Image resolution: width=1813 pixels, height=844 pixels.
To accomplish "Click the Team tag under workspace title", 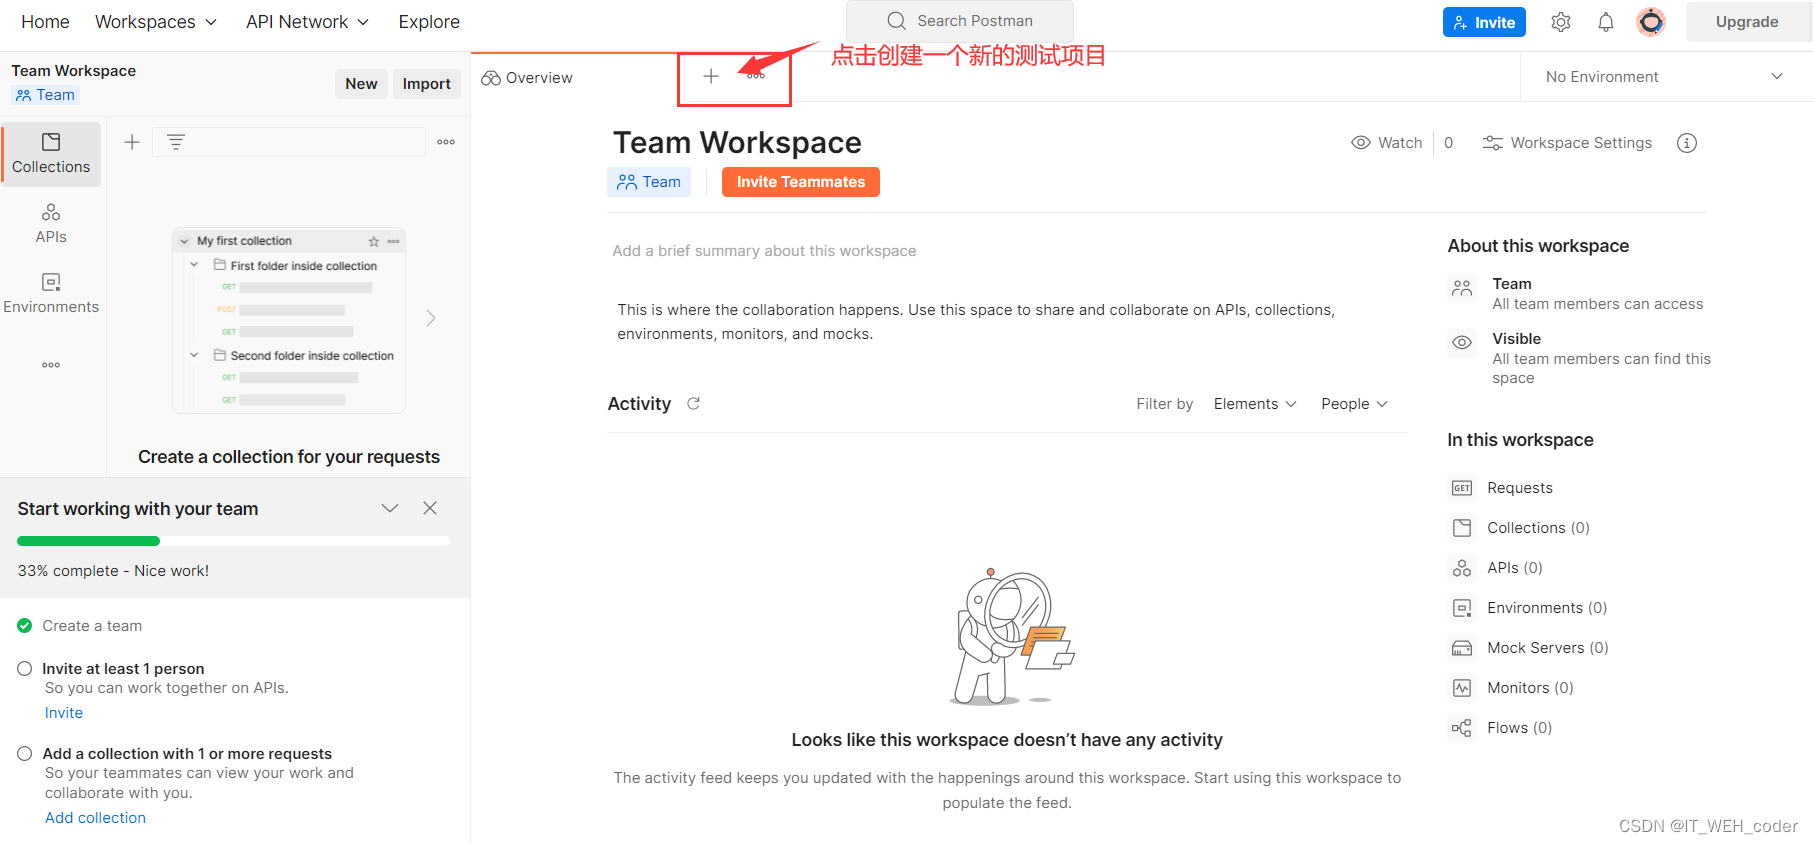I will pyautogui.click(x=649, y=182).
